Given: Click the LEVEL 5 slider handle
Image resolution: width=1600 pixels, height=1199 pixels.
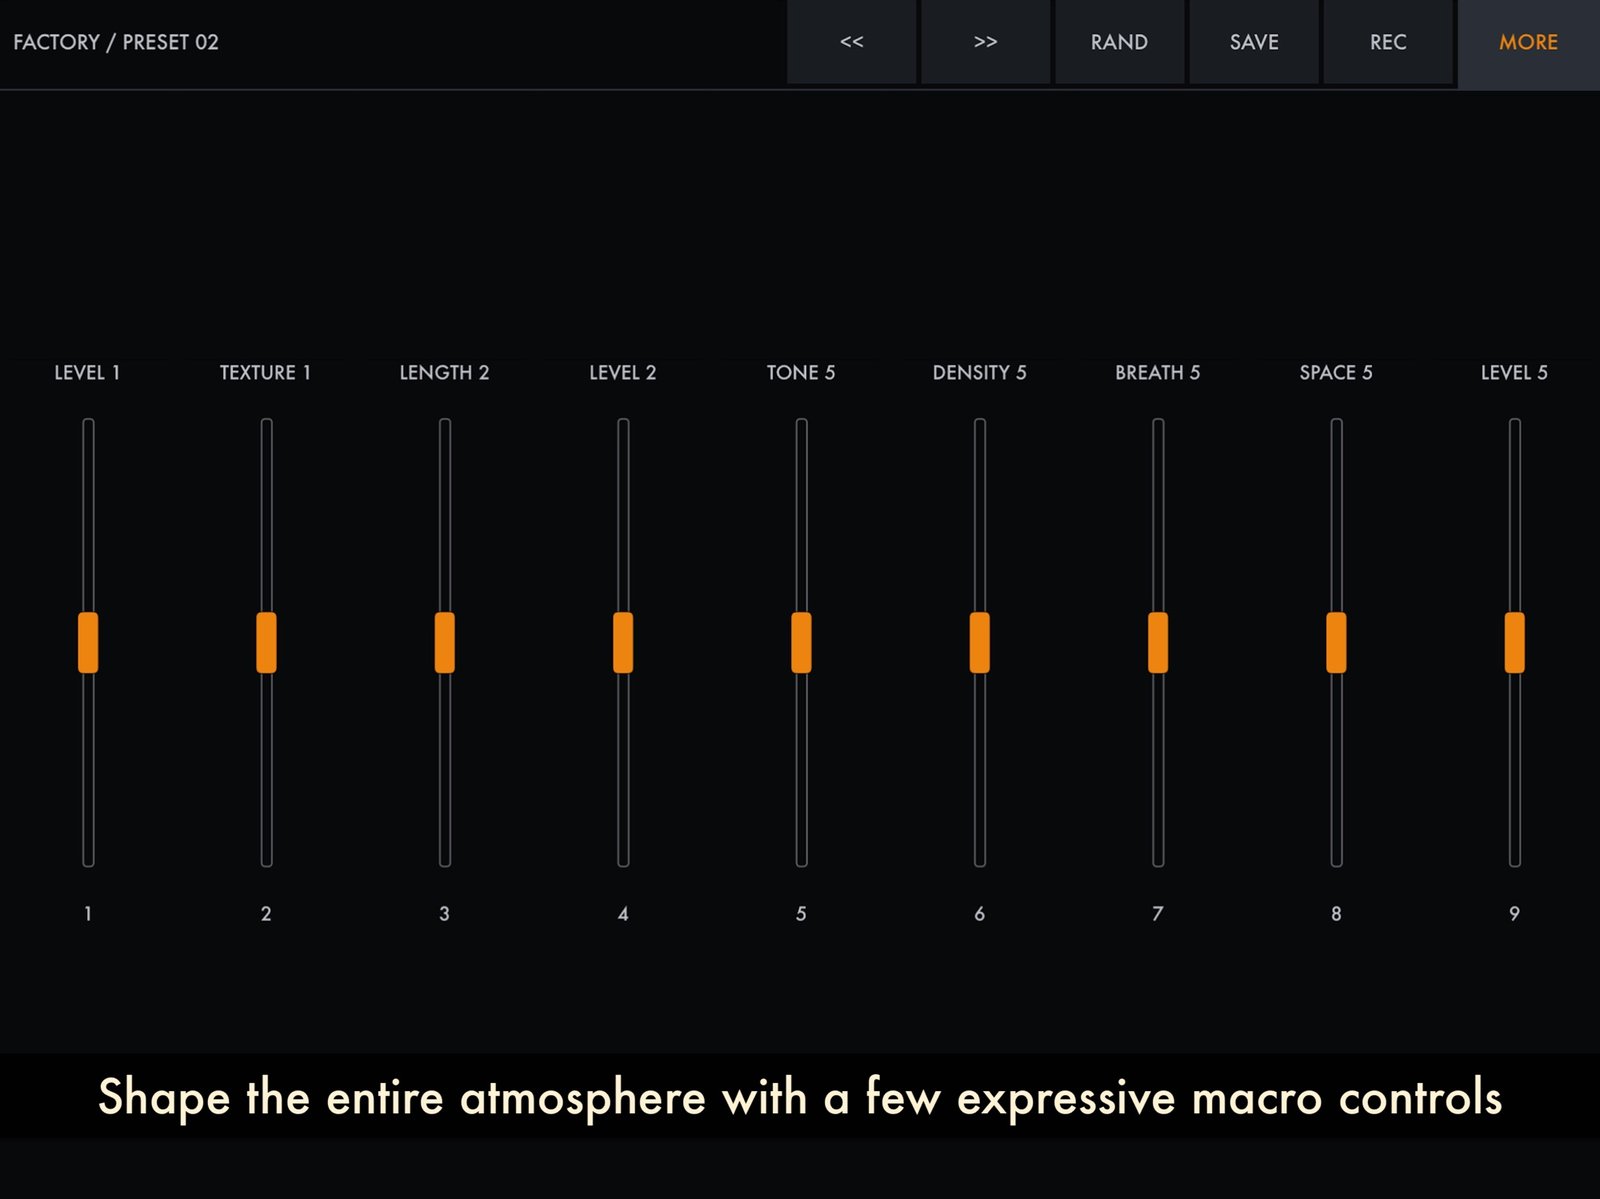Looking at the screenshot, I should click(x=1515, y=642).
